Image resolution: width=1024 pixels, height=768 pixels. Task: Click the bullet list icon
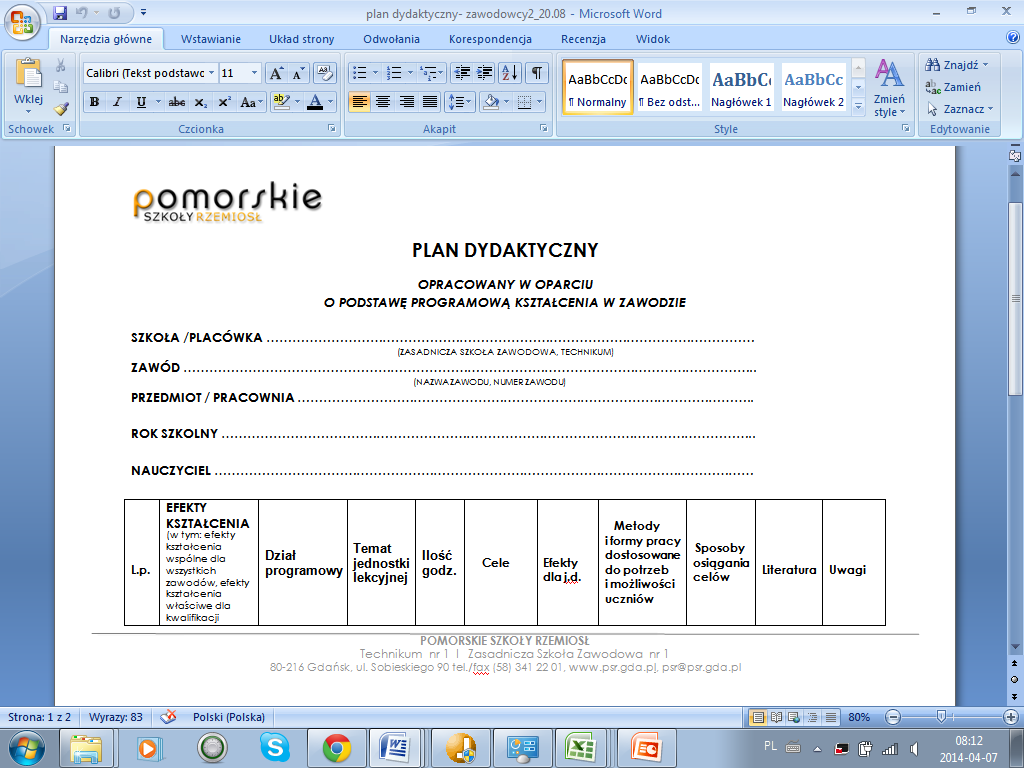359,73
